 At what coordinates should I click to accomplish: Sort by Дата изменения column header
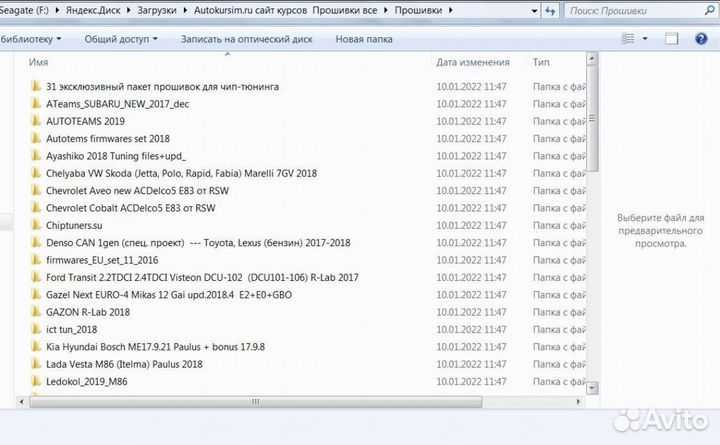pyautogui.click(x=473, y=62)
